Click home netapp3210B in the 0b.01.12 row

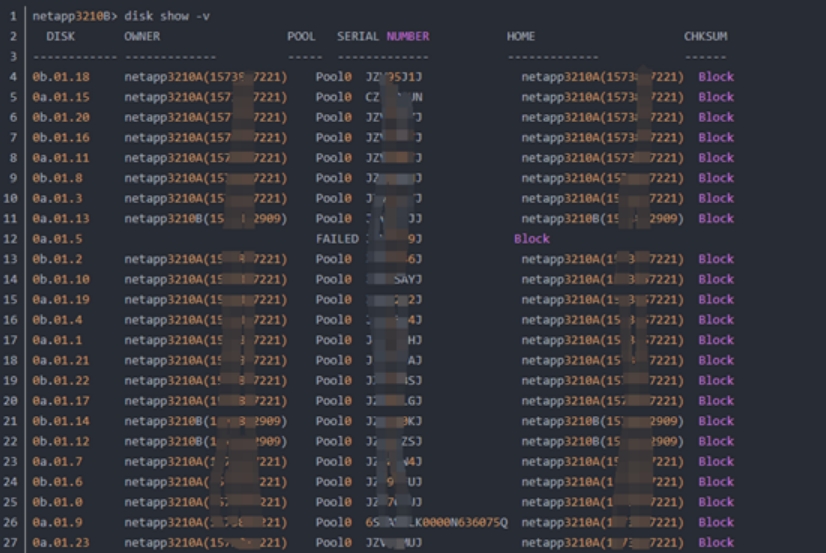click(603, 441)
